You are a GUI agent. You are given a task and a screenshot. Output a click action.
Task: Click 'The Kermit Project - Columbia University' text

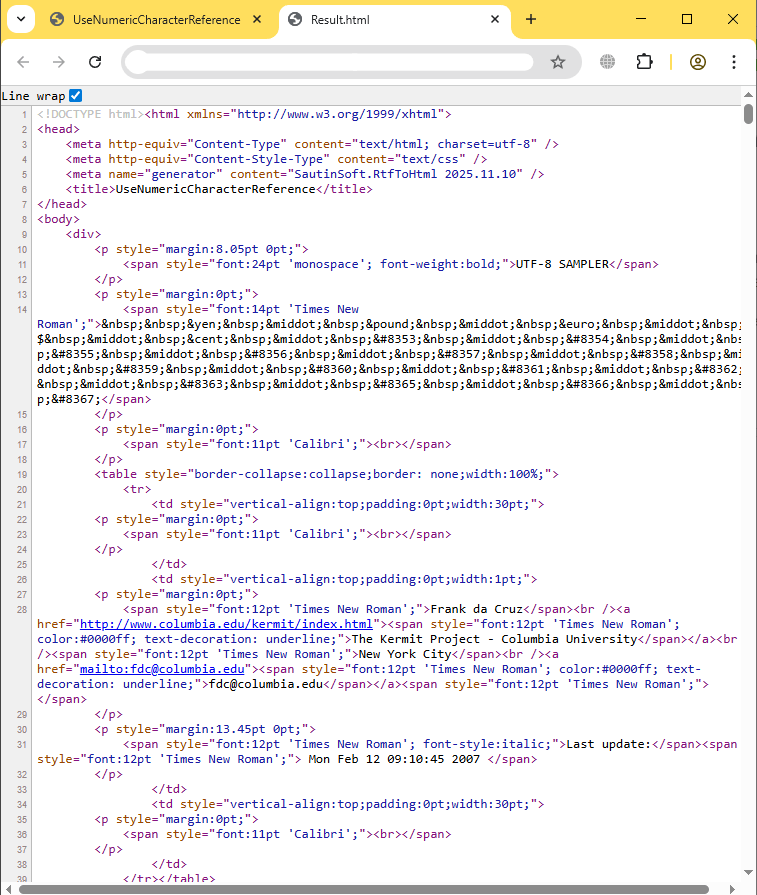pos(494,639)
